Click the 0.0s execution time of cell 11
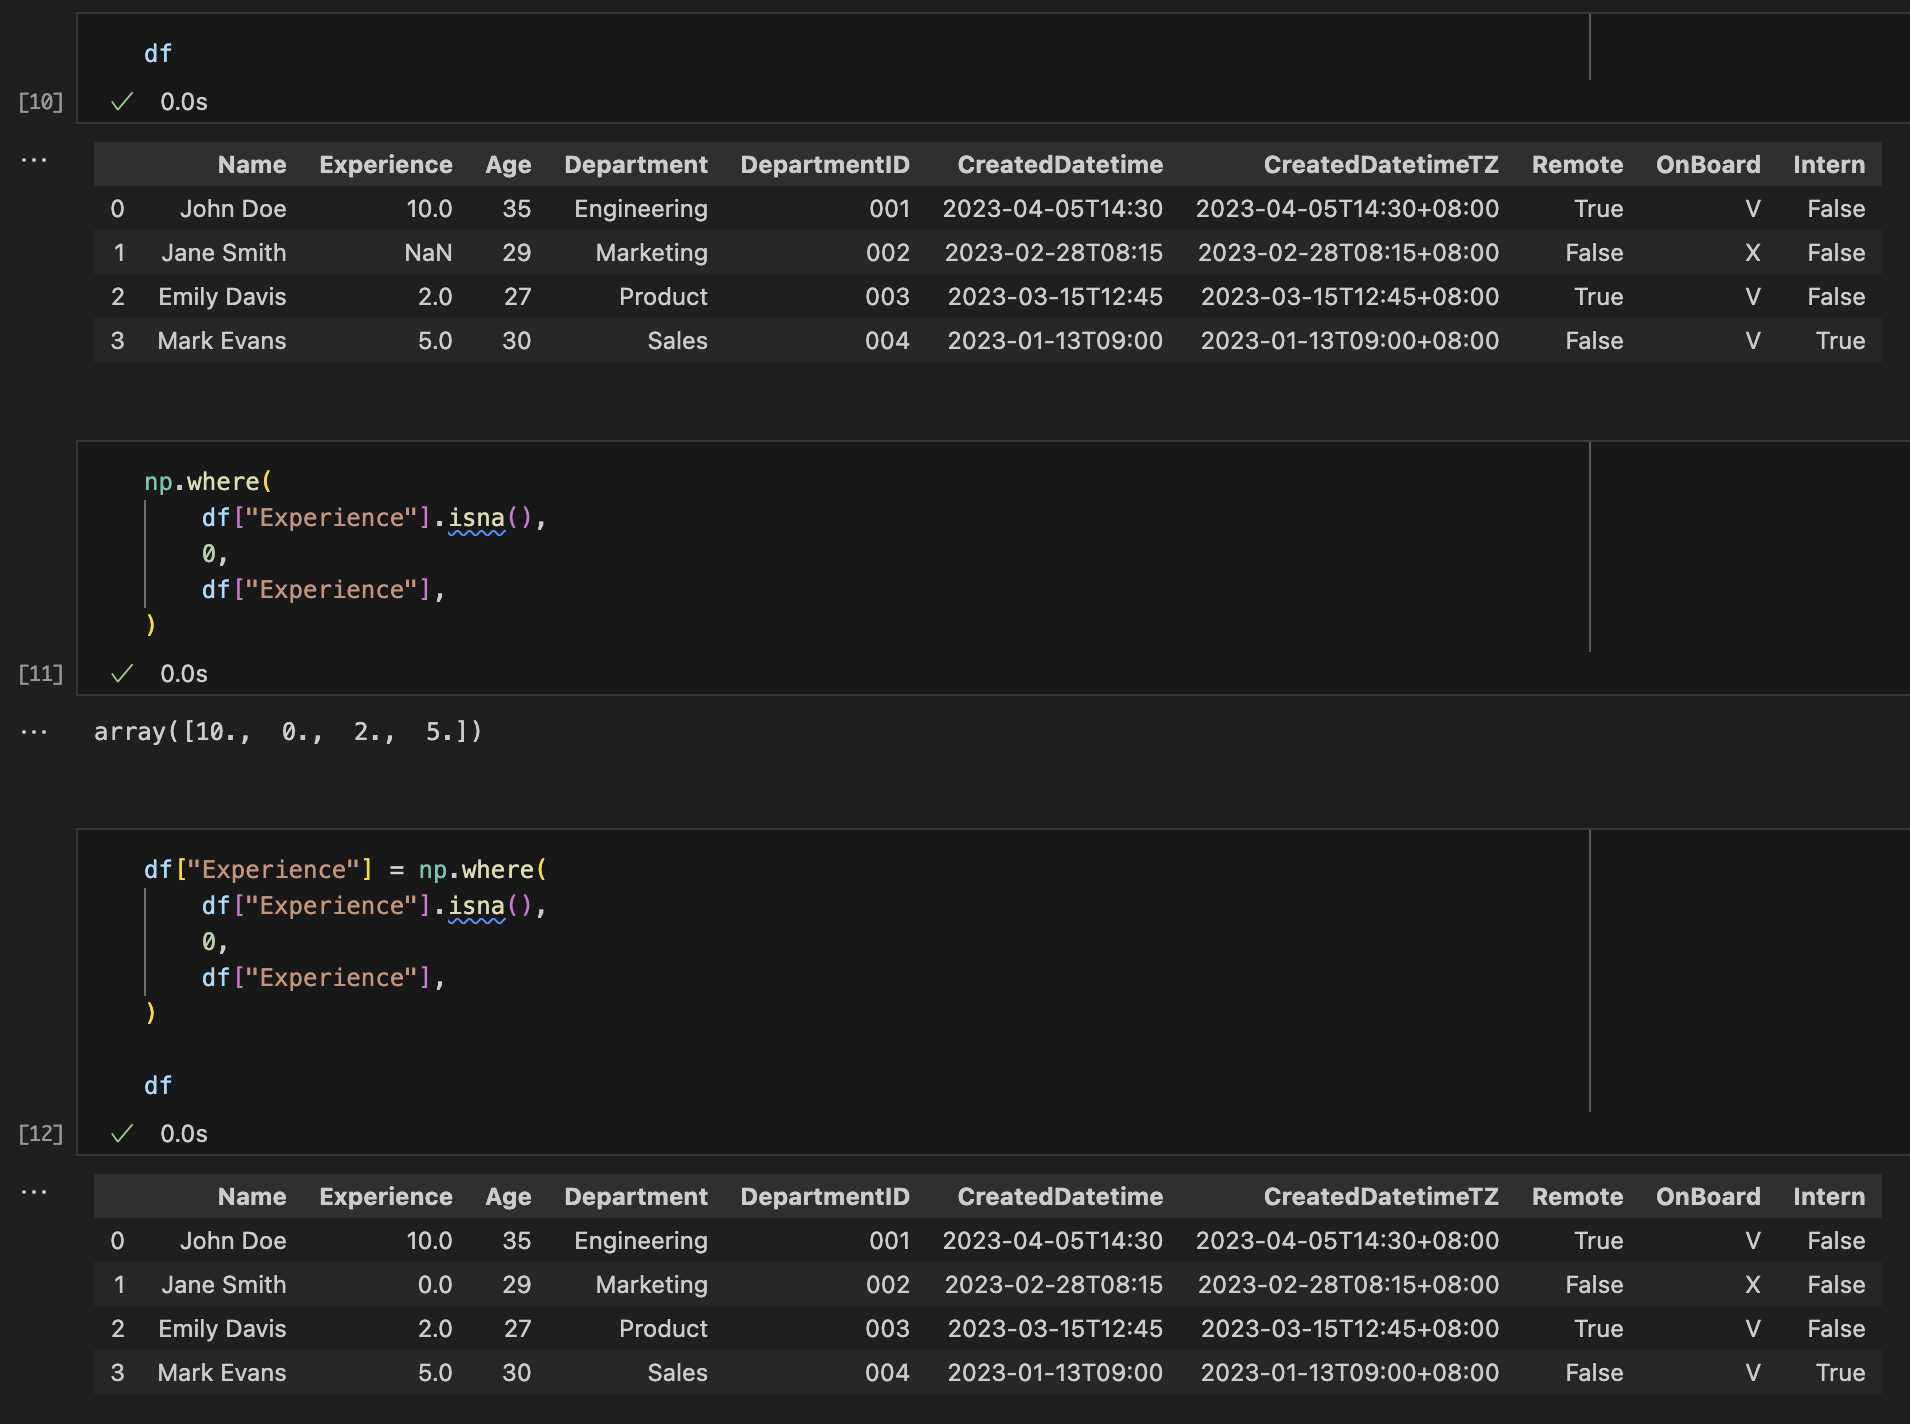The width and height of the screenshot is (1910, 1424). point(184,673)
